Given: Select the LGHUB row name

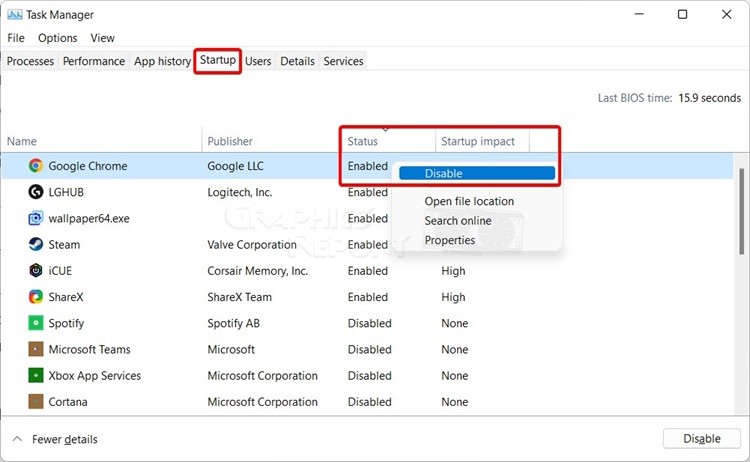Looking at the screenshot, I should [66, 192].
